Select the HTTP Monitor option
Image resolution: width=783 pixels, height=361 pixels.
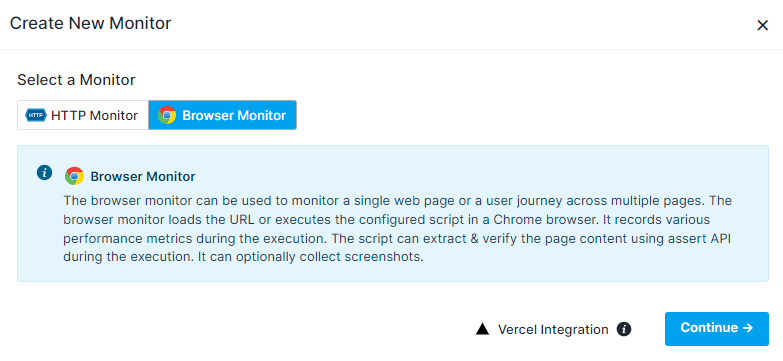tap(83, 115)
